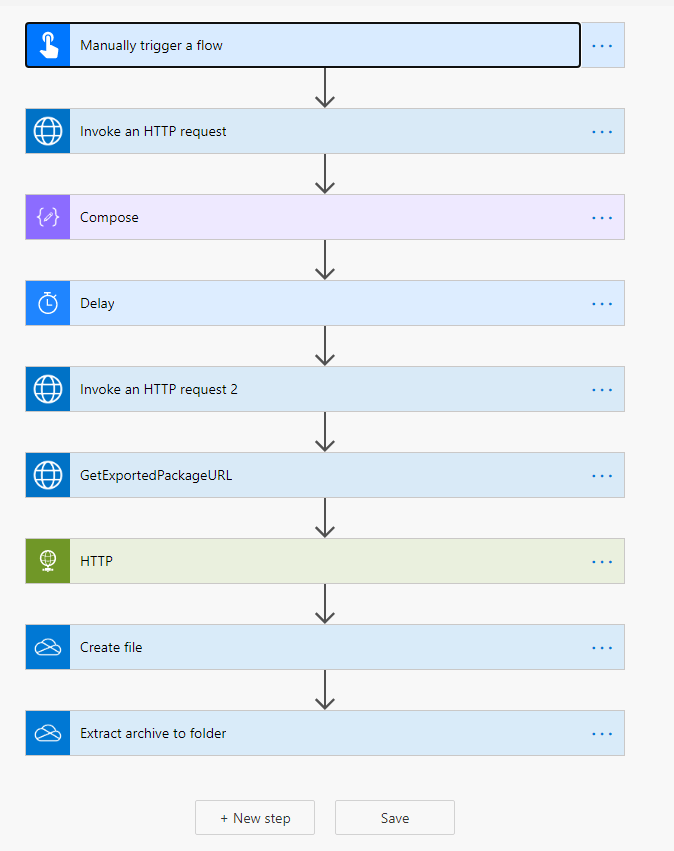Image resolution: width=674 pixels, height=851 pixels.
Task: Click the Delay stopwatch icon
Action: pyautogui.click(x=48, y=303)
